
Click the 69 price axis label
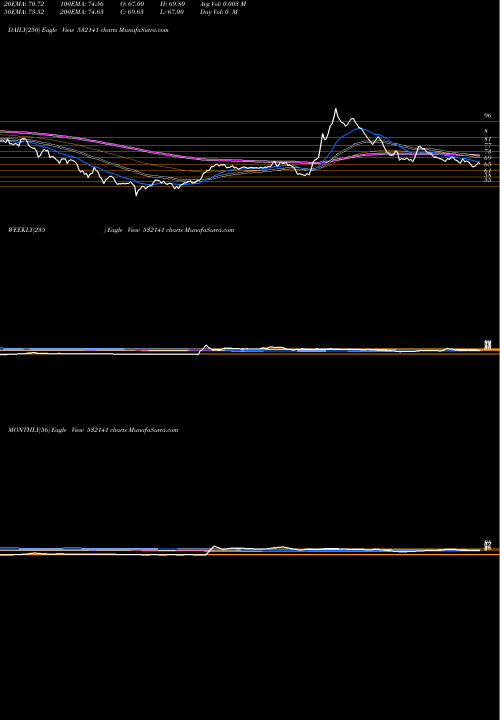(488, 158)
